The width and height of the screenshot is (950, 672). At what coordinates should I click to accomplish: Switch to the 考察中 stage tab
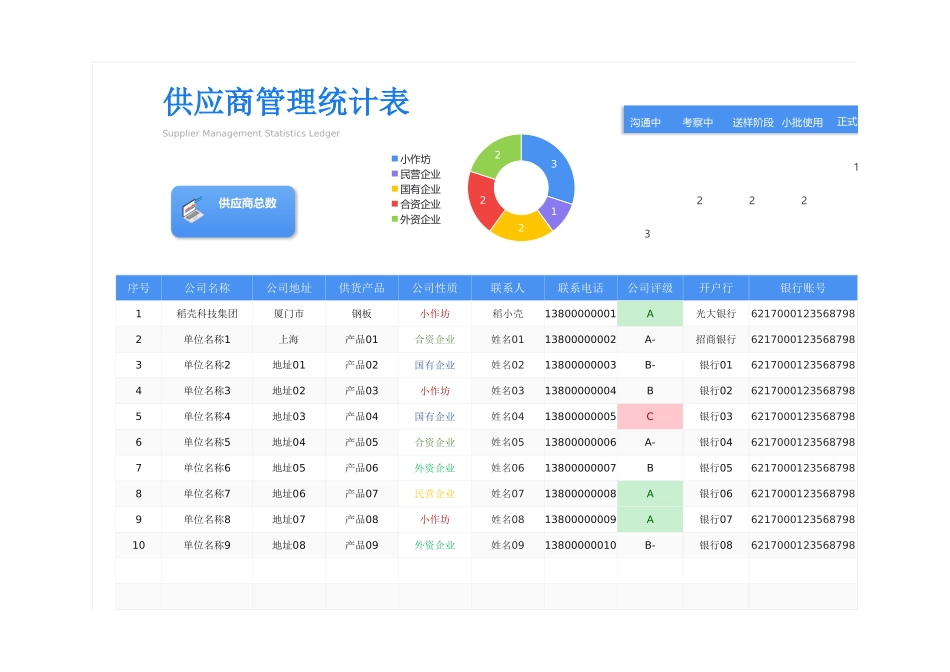click(700, 121)
